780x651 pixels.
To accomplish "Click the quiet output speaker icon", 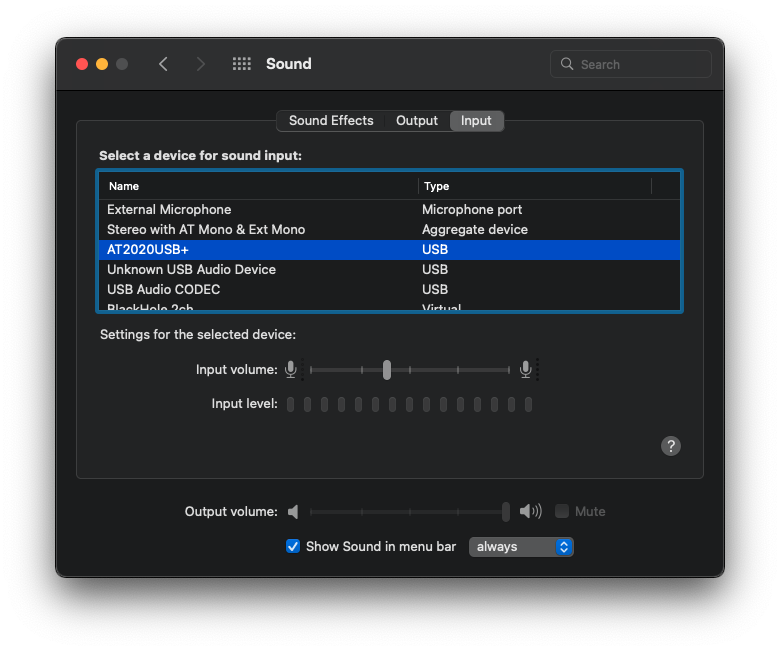I will (293, 512).
